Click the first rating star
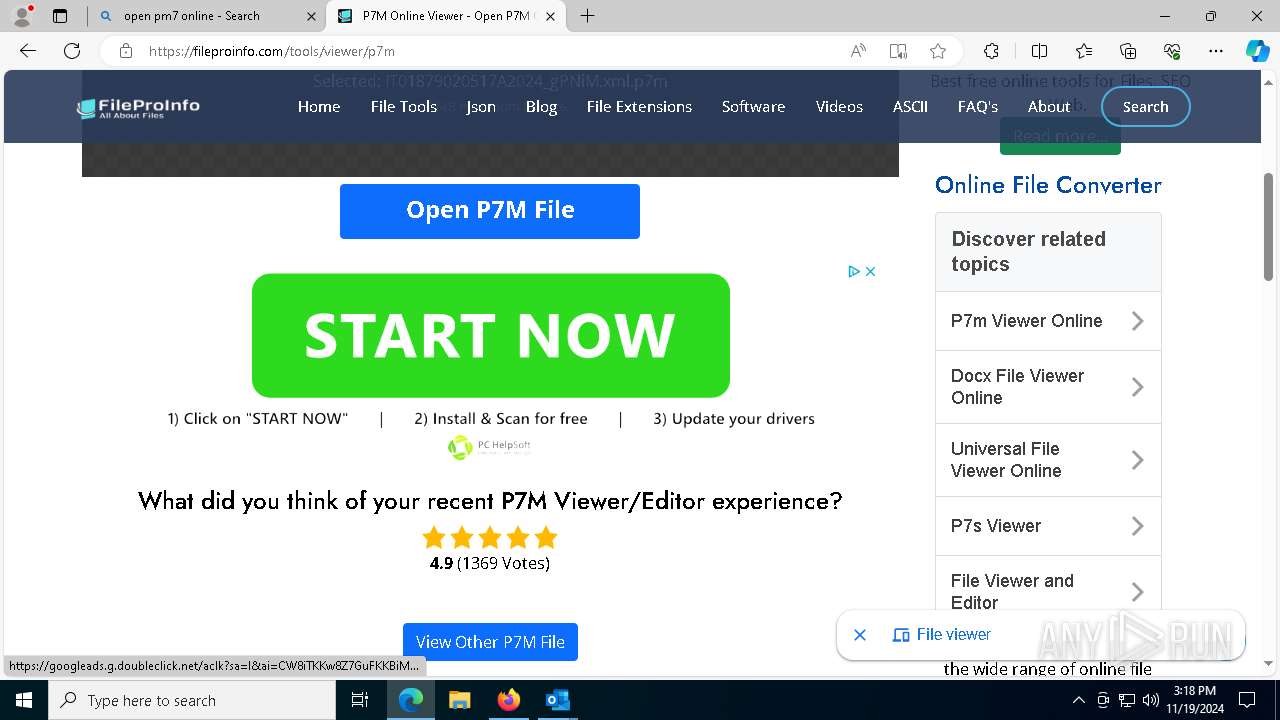 click(x=434, y=538)
